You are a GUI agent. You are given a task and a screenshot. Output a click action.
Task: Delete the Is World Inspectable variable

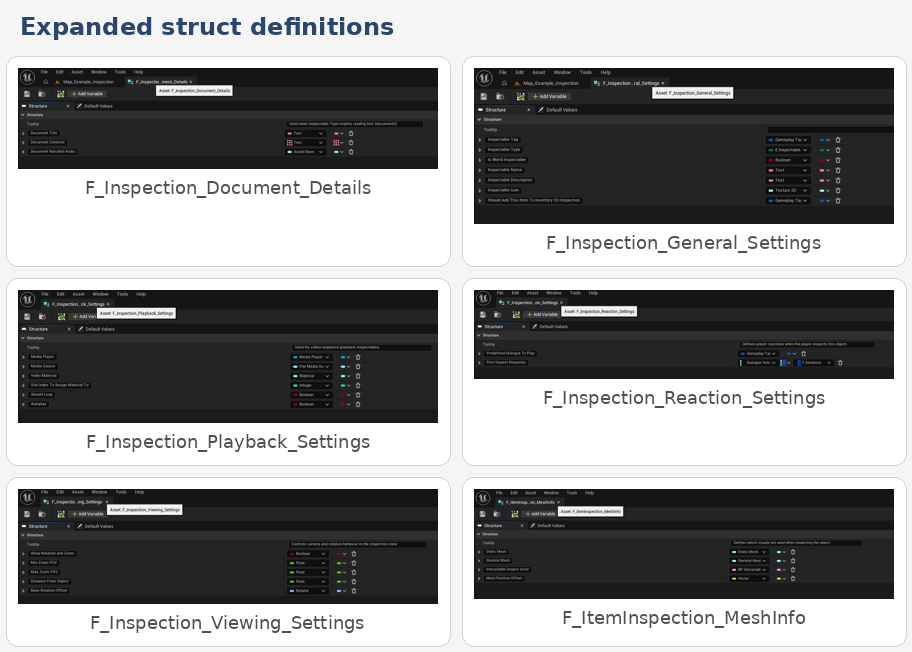[x=838, y=160]
